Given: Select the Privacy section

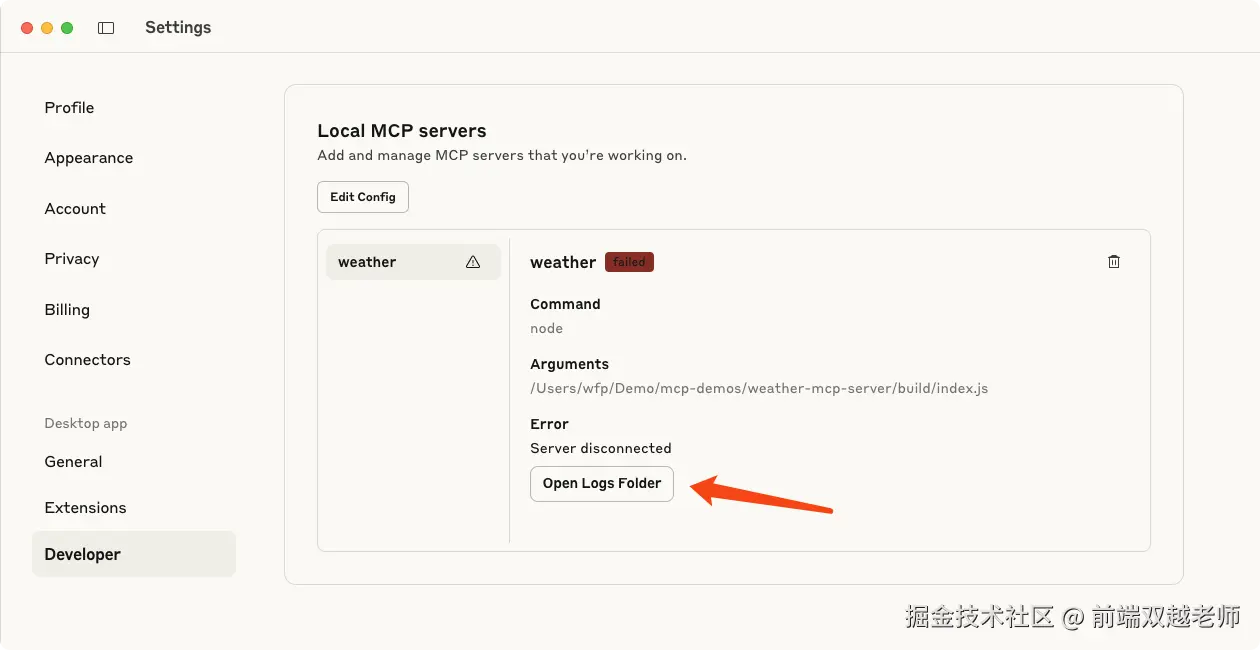Looking at the screenshot, I should pyautogui.click(x=72, y=259).
